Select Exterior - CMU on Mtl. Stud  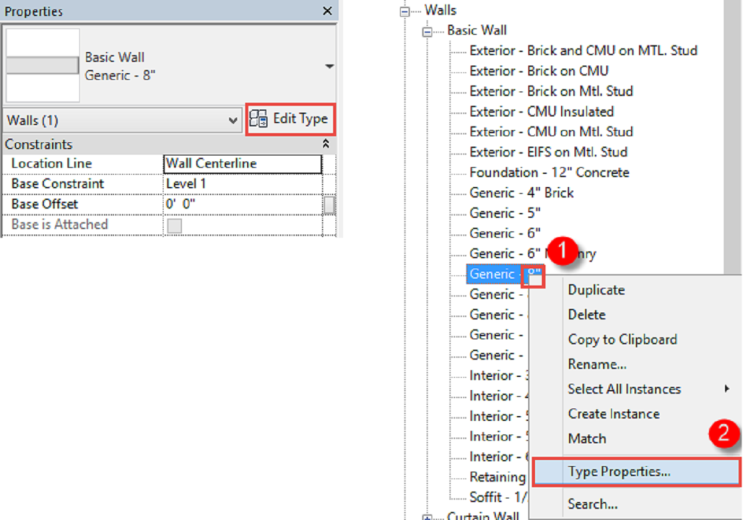[551, 131]
